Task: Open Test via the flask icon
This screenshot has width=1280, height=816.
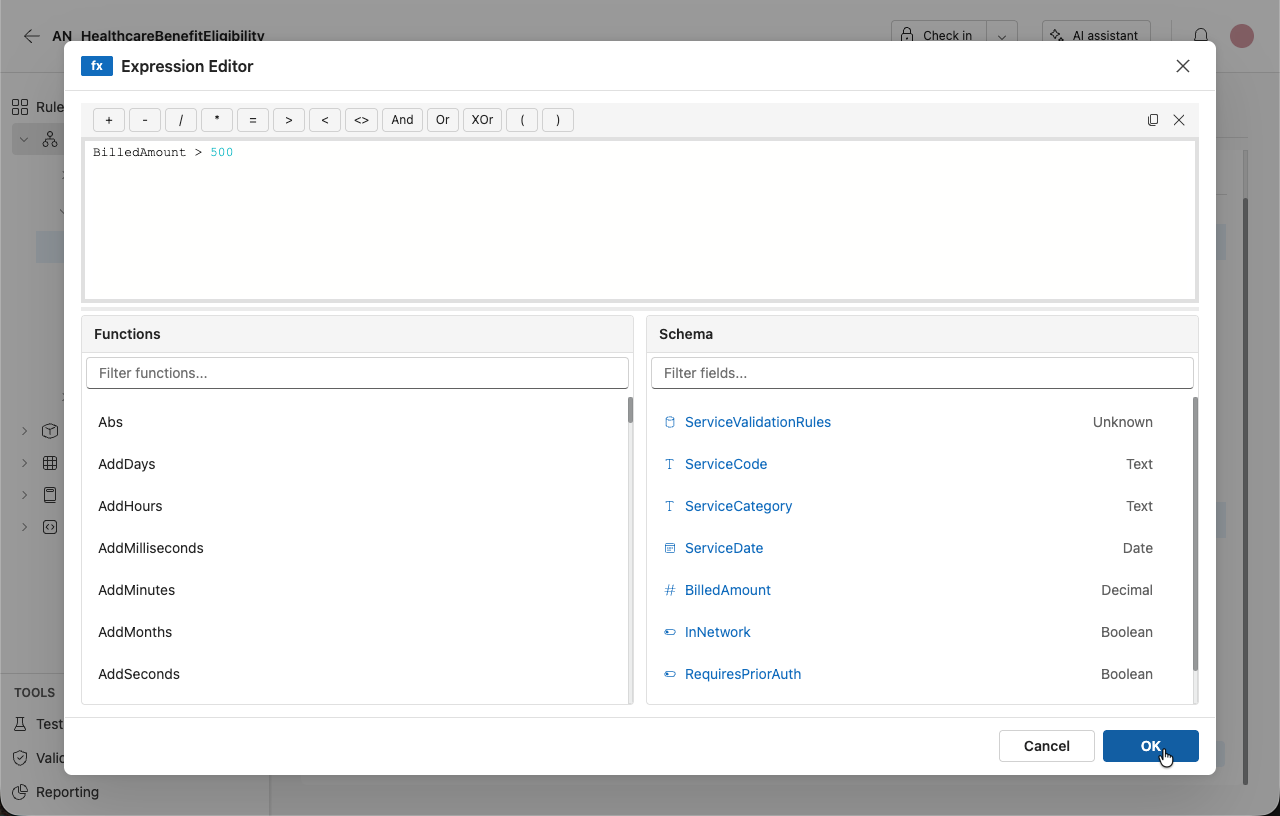Action: (x=20, y=724)
